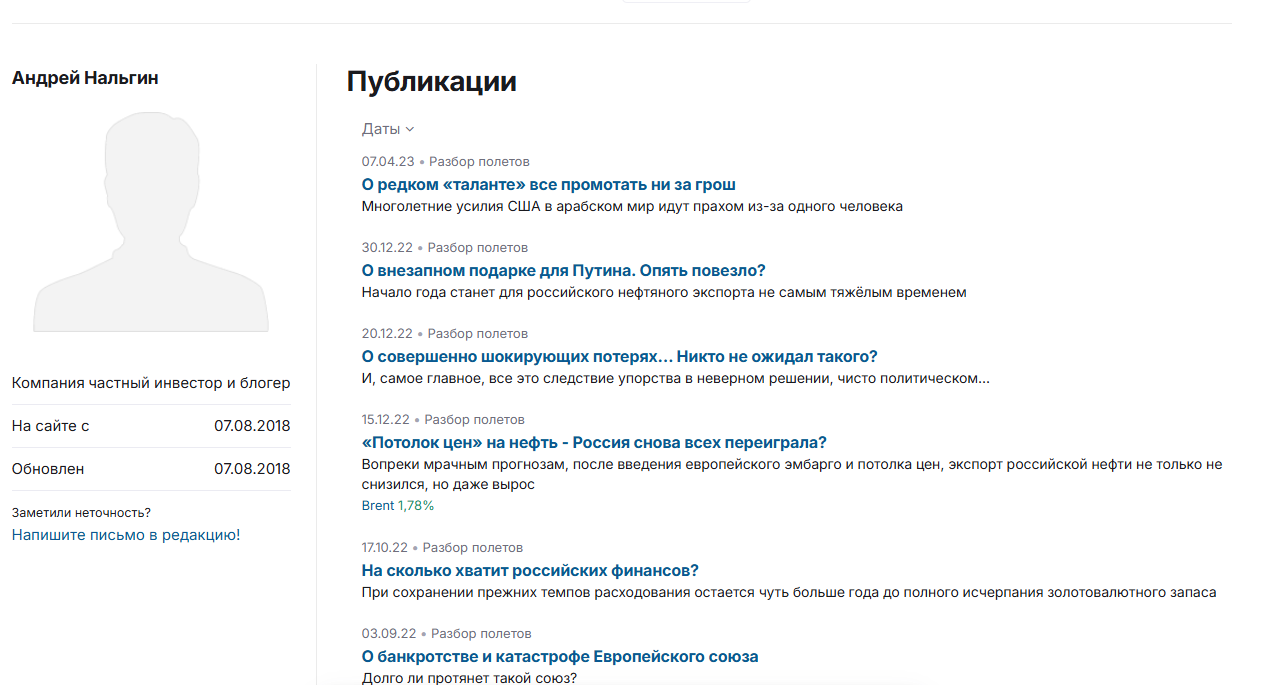Click the text «Компания частный инвестор и блогер»
This screenshot has height=685, width=1276.
click(x=151, y=383)
